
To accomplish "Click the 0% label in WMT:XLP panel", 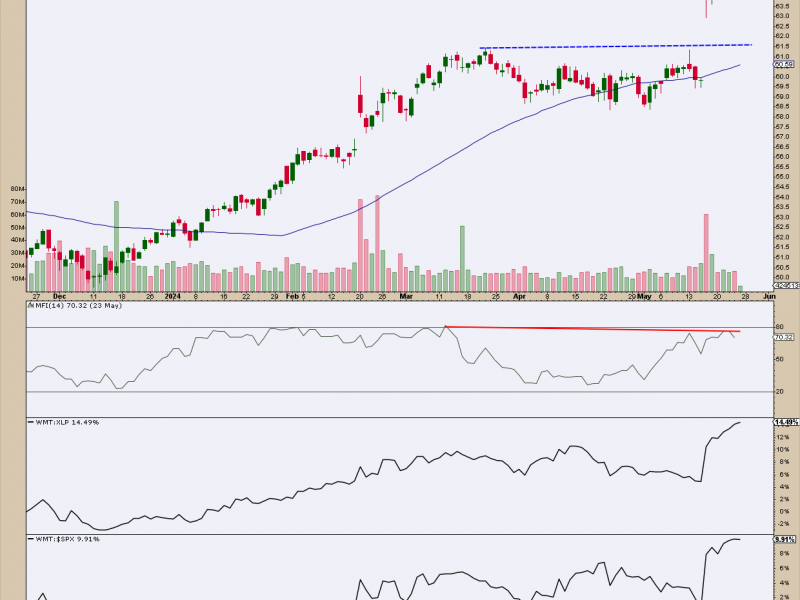I will pos(784,512).
